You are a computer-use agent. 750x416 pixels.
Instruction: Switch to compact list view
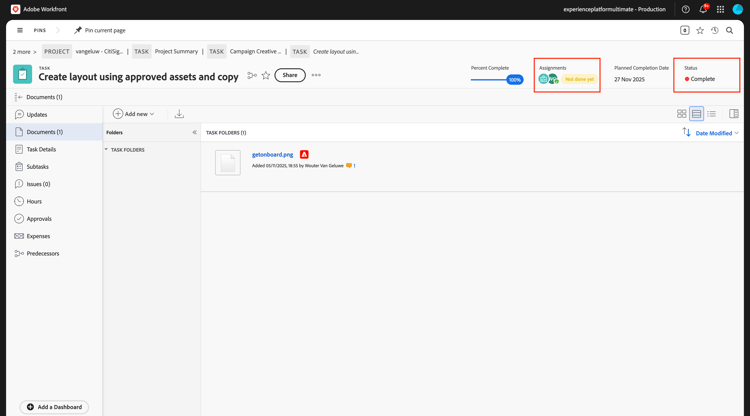click(711, 114)
